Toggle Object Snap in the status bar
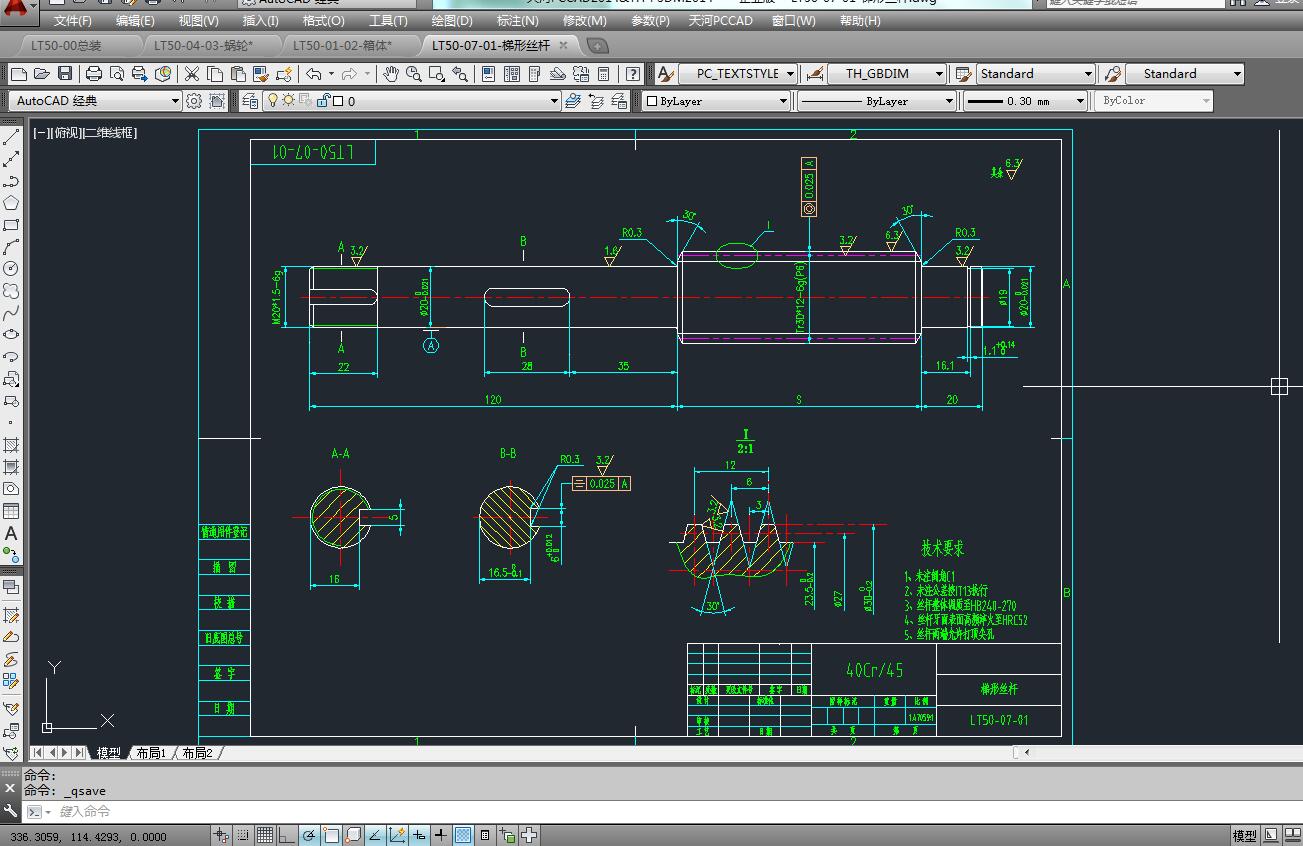 click(331, 835)
